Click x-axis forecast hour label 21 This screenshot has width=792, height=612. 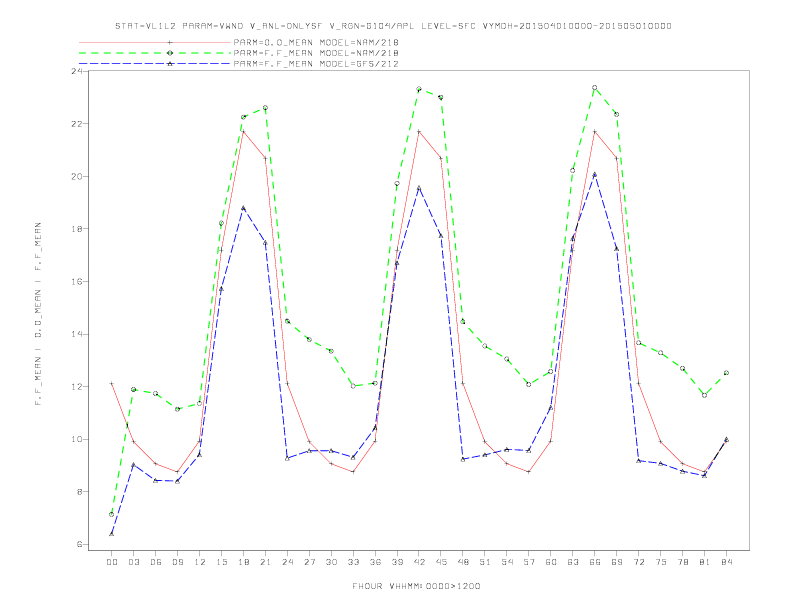point(265,562)
